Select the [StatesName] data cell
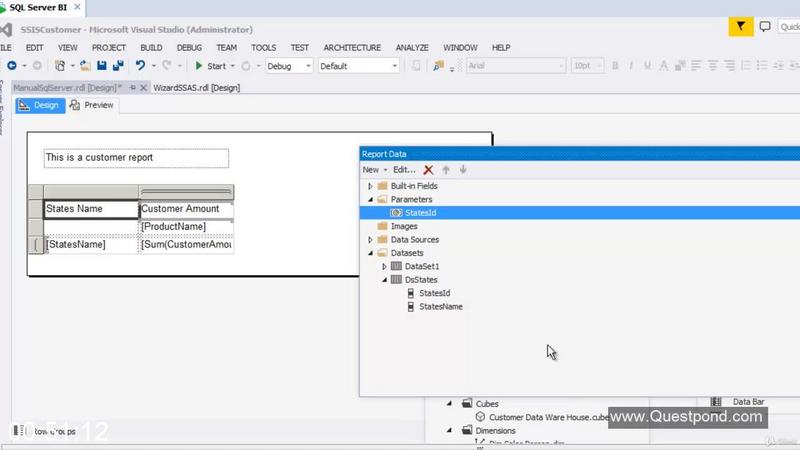The image size is (800, 450). coord(91,244)
